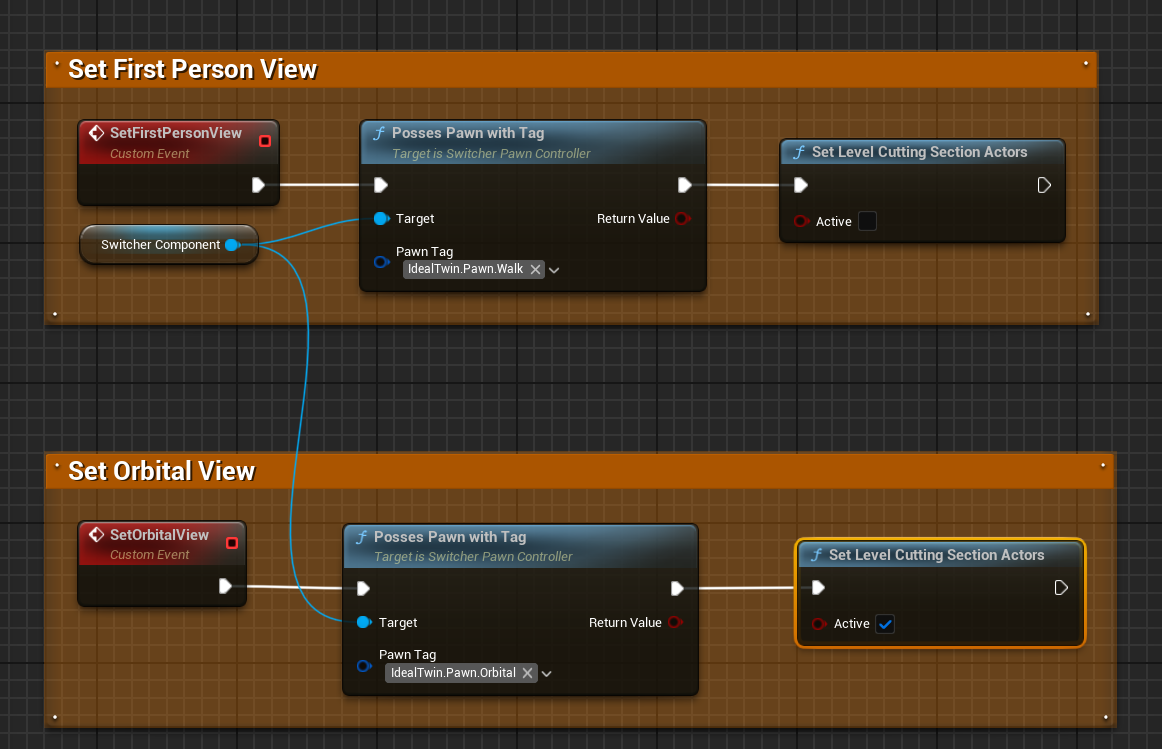Enable the Active checkbox in First Person View
The image size is (1162, 749).
(867, 221)
